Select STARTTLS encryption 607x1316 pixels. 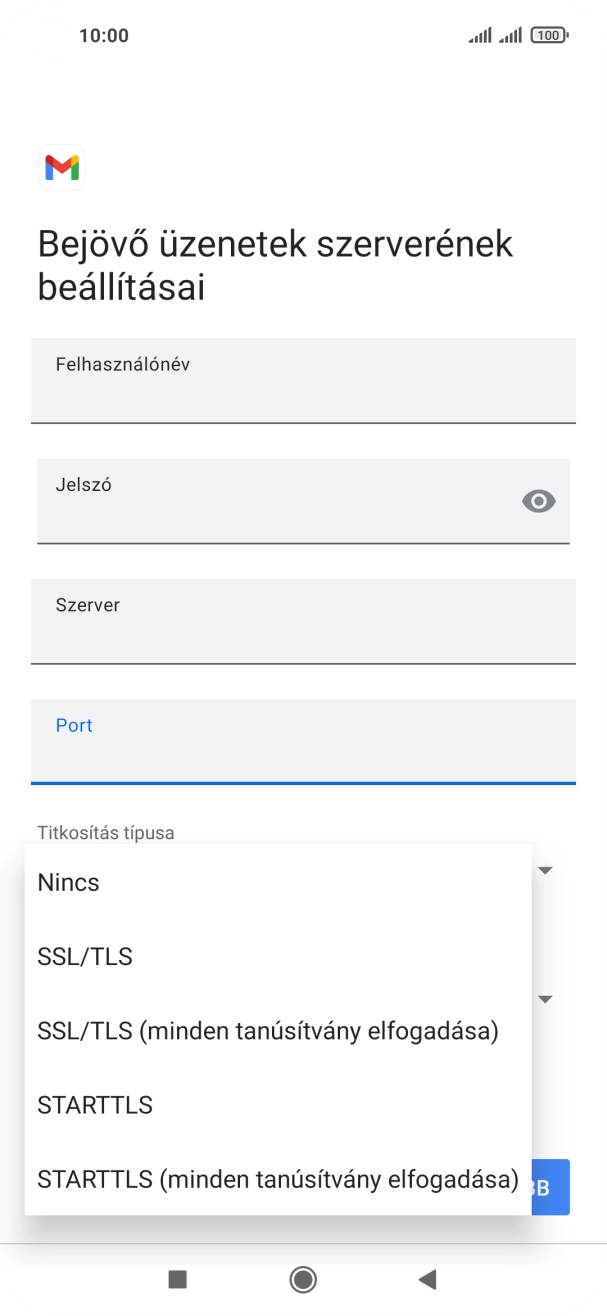95,1104
